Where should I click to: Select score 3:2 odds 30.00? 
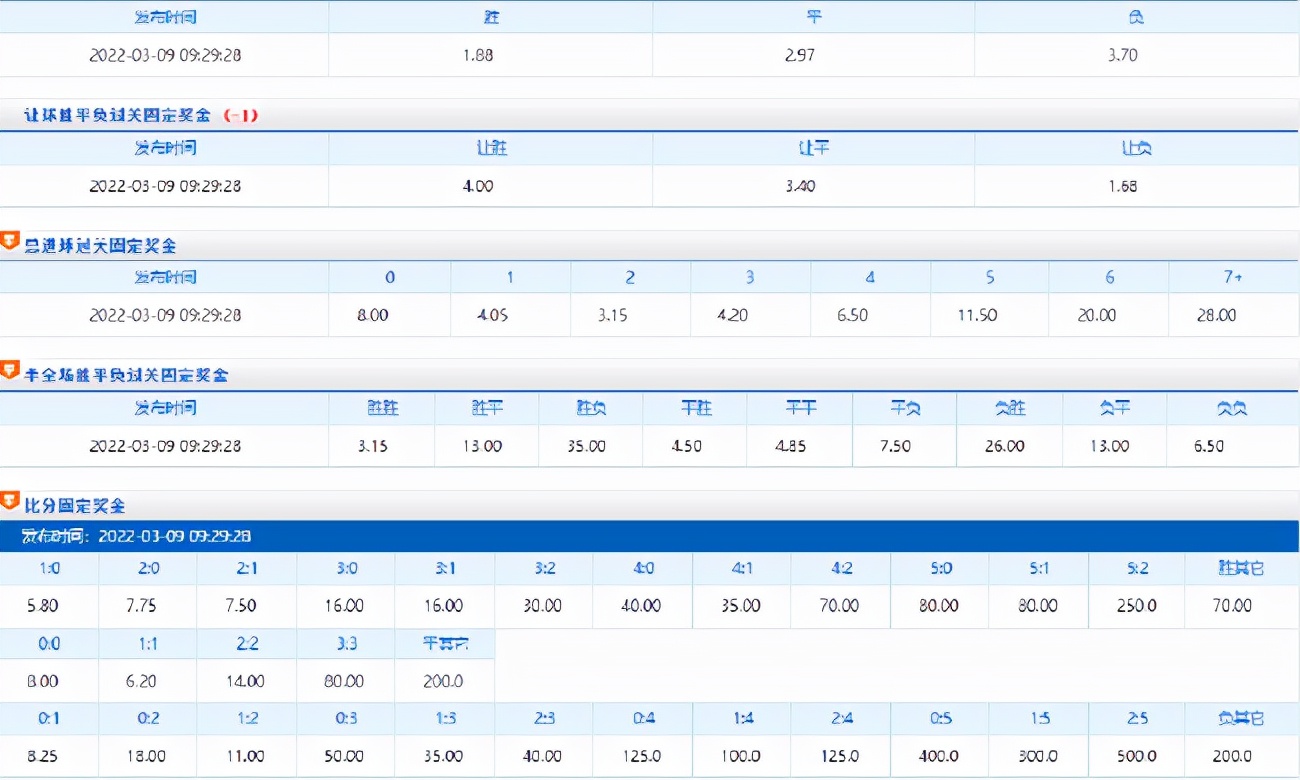pyautogui.click(x=541, y=606)
